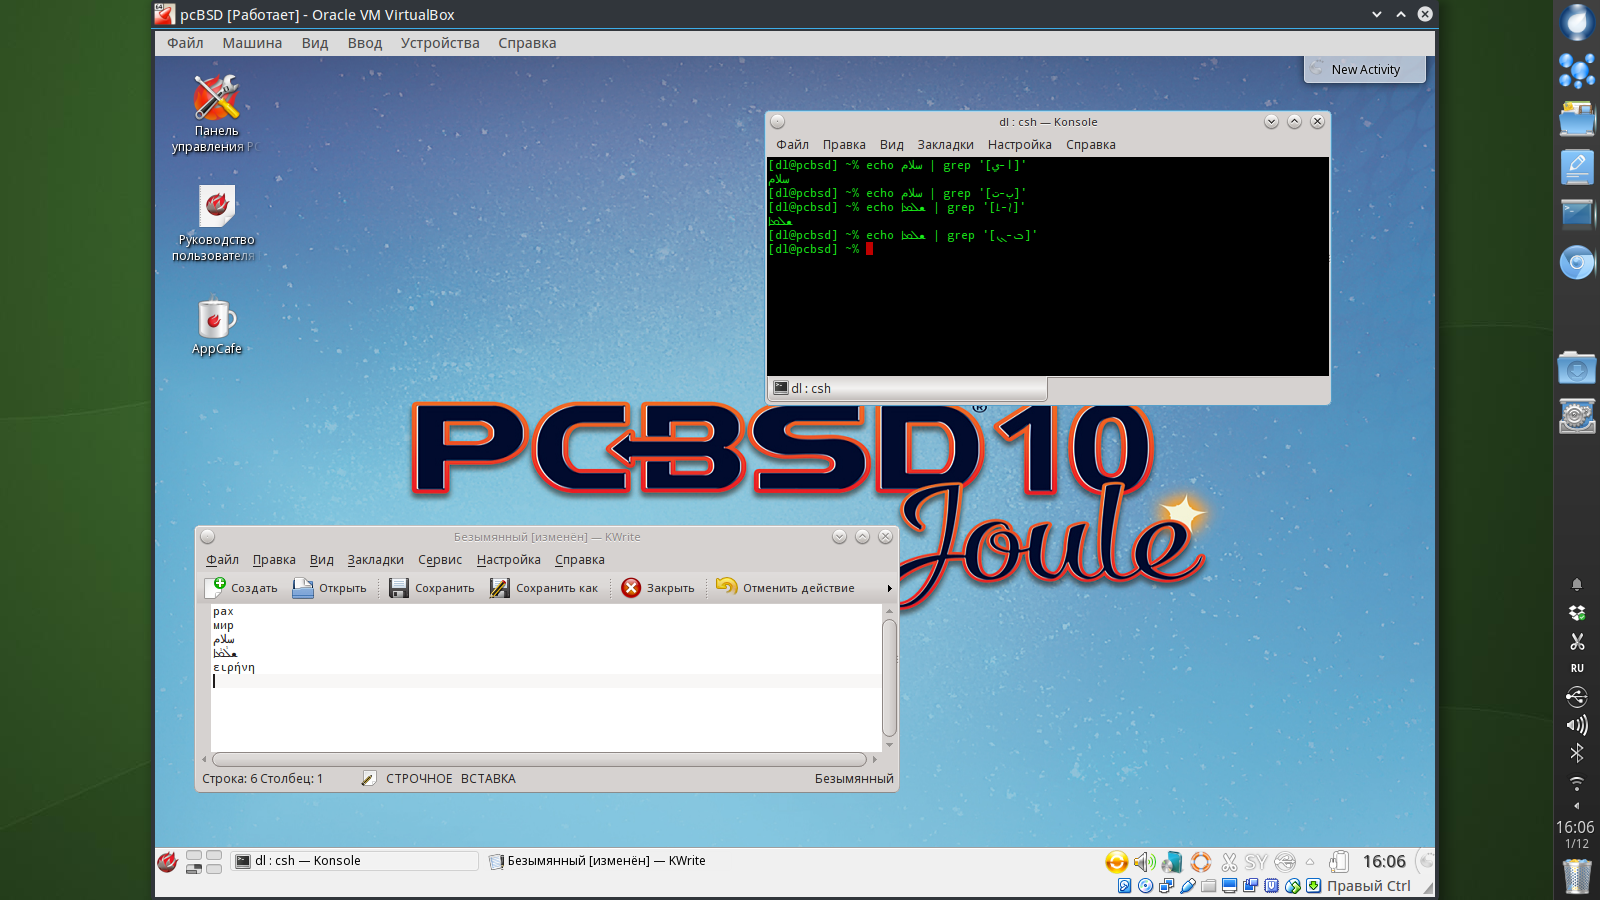
Task: Click the New Activity button
Action: (1365, 69)
